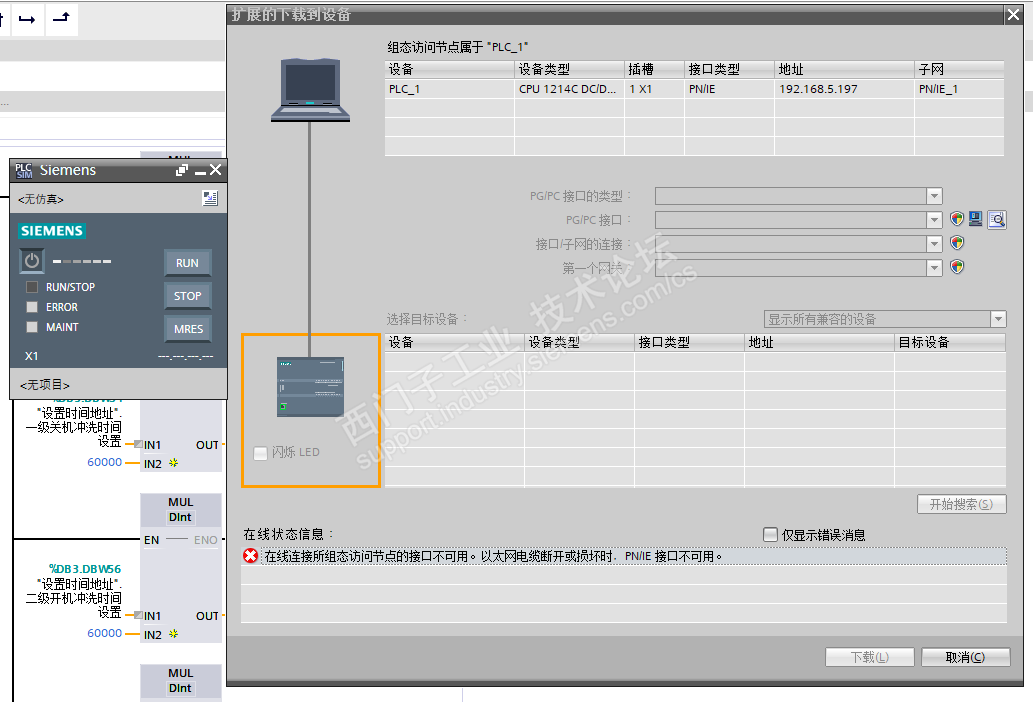This screenshot has width=1033, height=702.
Task: Click the 192.168.5.197 address cell
Action: (844, 89)
